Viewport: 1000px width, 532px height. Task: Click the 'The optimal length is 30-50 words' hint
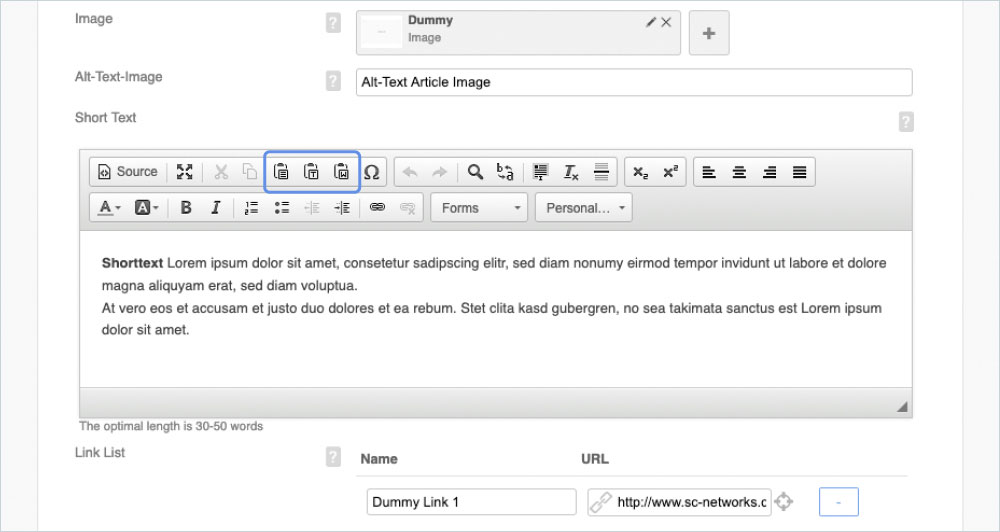[x=171, y=426]
